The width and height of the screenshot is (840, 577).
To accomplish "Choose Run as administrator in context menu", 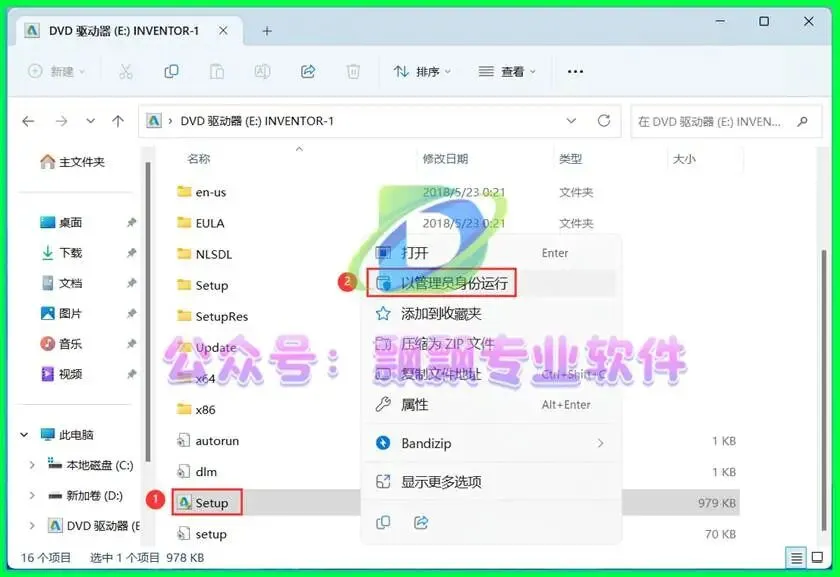I will click(491, 283).
